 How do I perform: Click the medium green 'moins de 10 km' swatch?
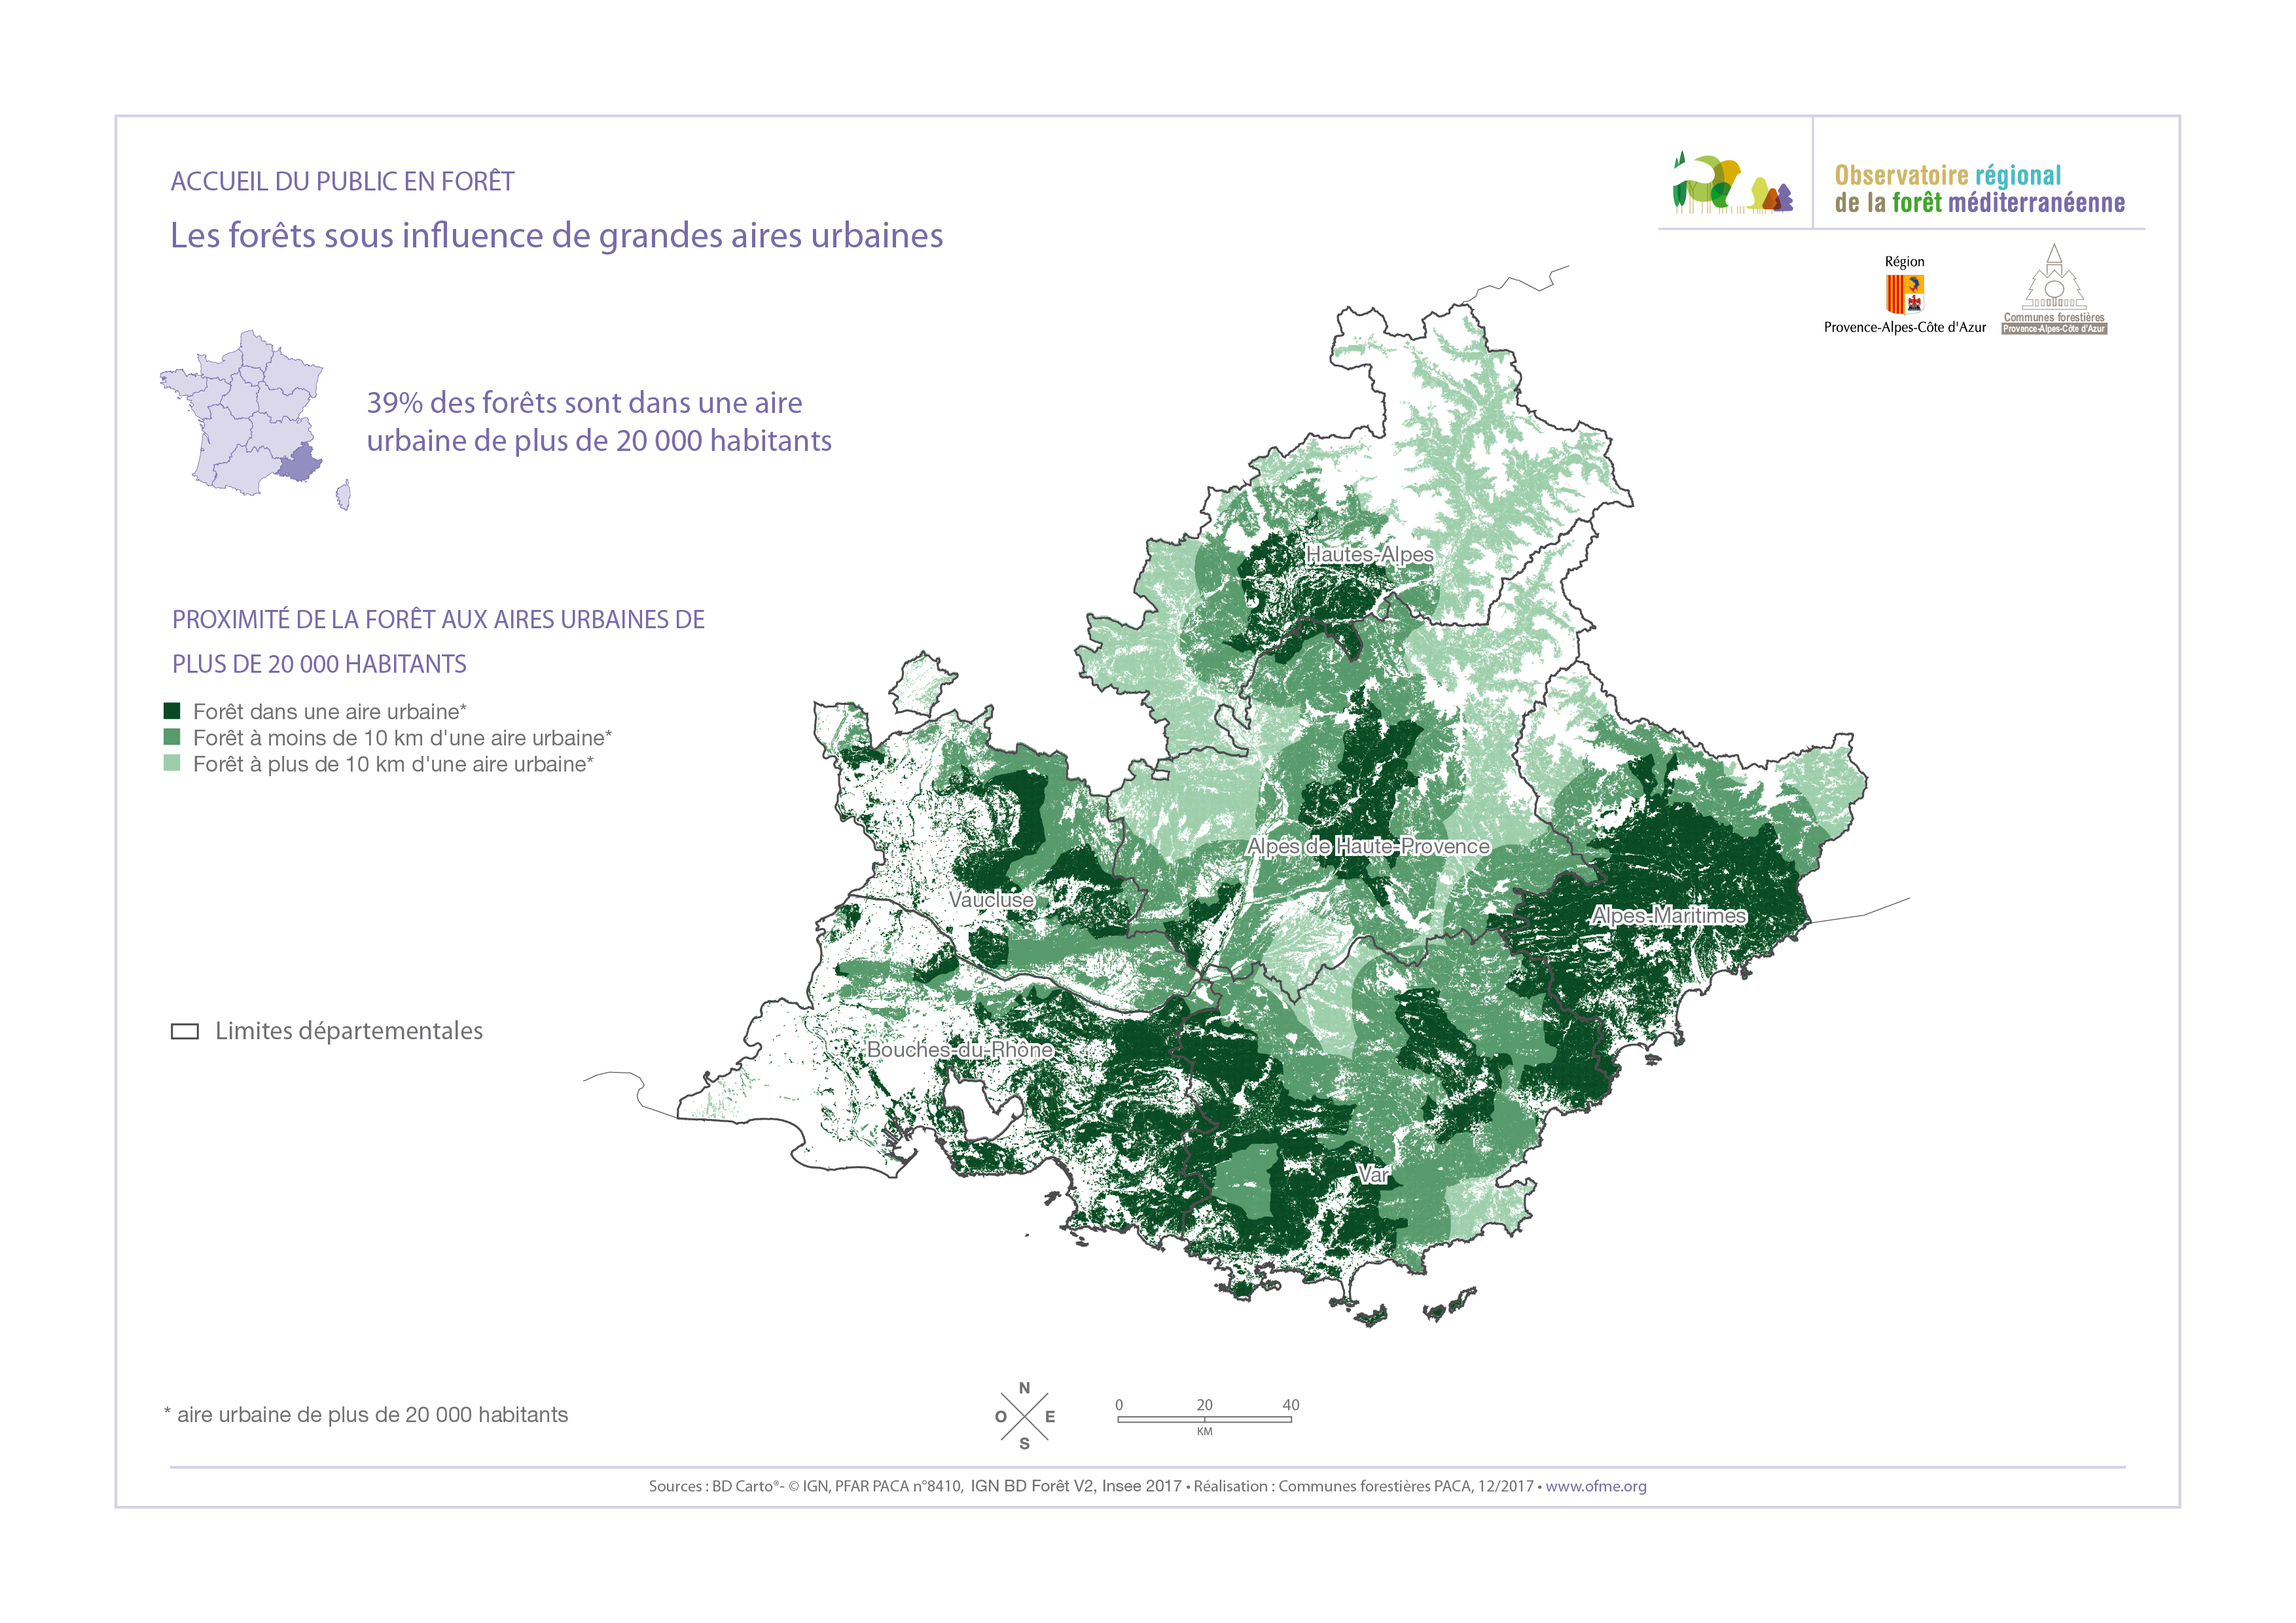coord(172,737)
